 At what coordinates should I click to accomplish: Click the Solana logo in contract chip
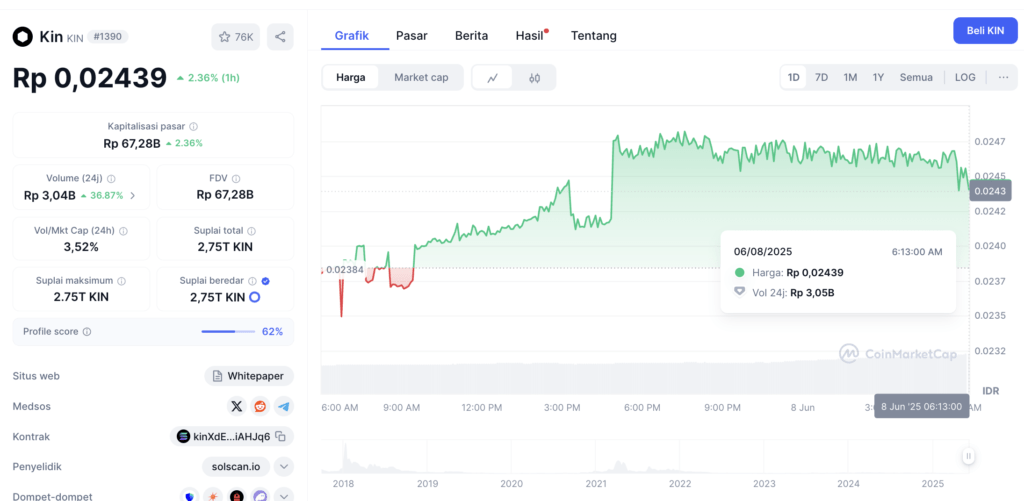pyautogui.click(x=183, y=436)
